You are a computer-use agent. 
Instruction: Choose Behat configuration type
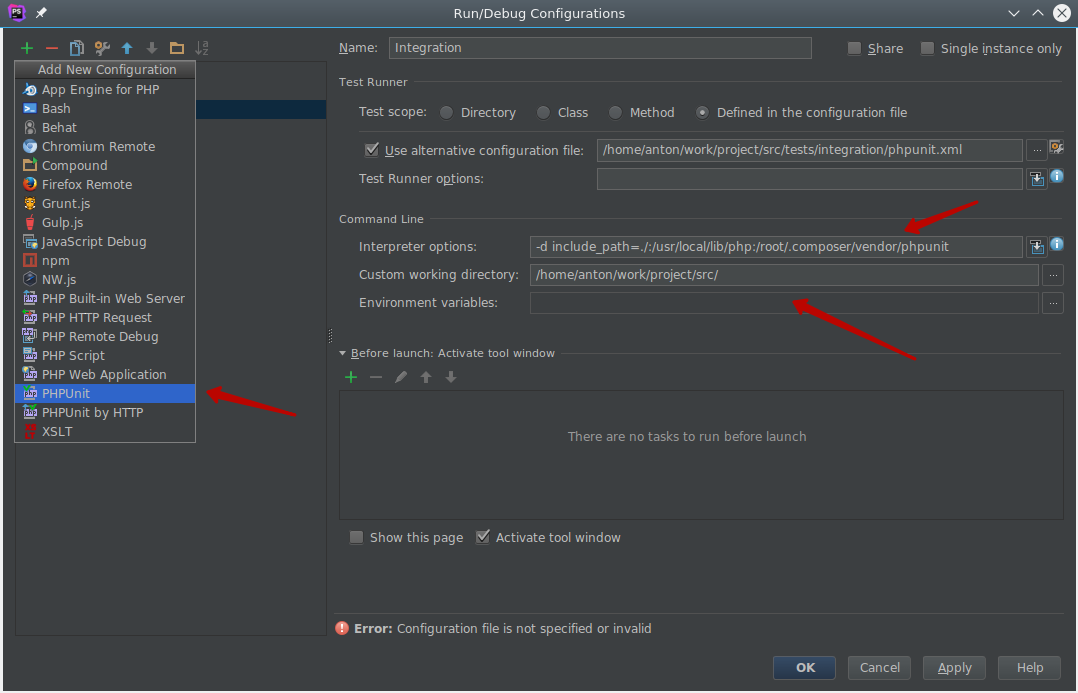pyautogui.click(x=105, y=127)
